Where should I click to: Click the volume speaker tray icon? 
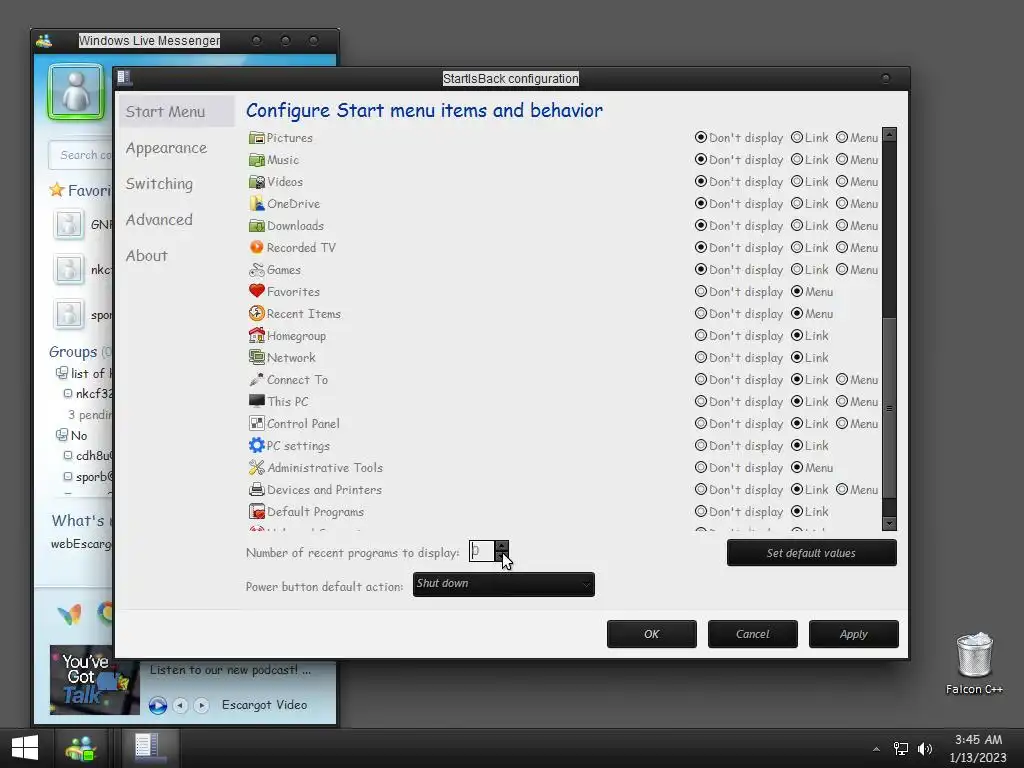click(925, 749)
